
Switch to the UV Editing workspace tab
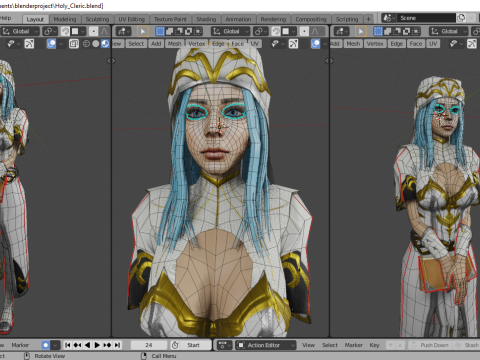(x=132, y=19)
